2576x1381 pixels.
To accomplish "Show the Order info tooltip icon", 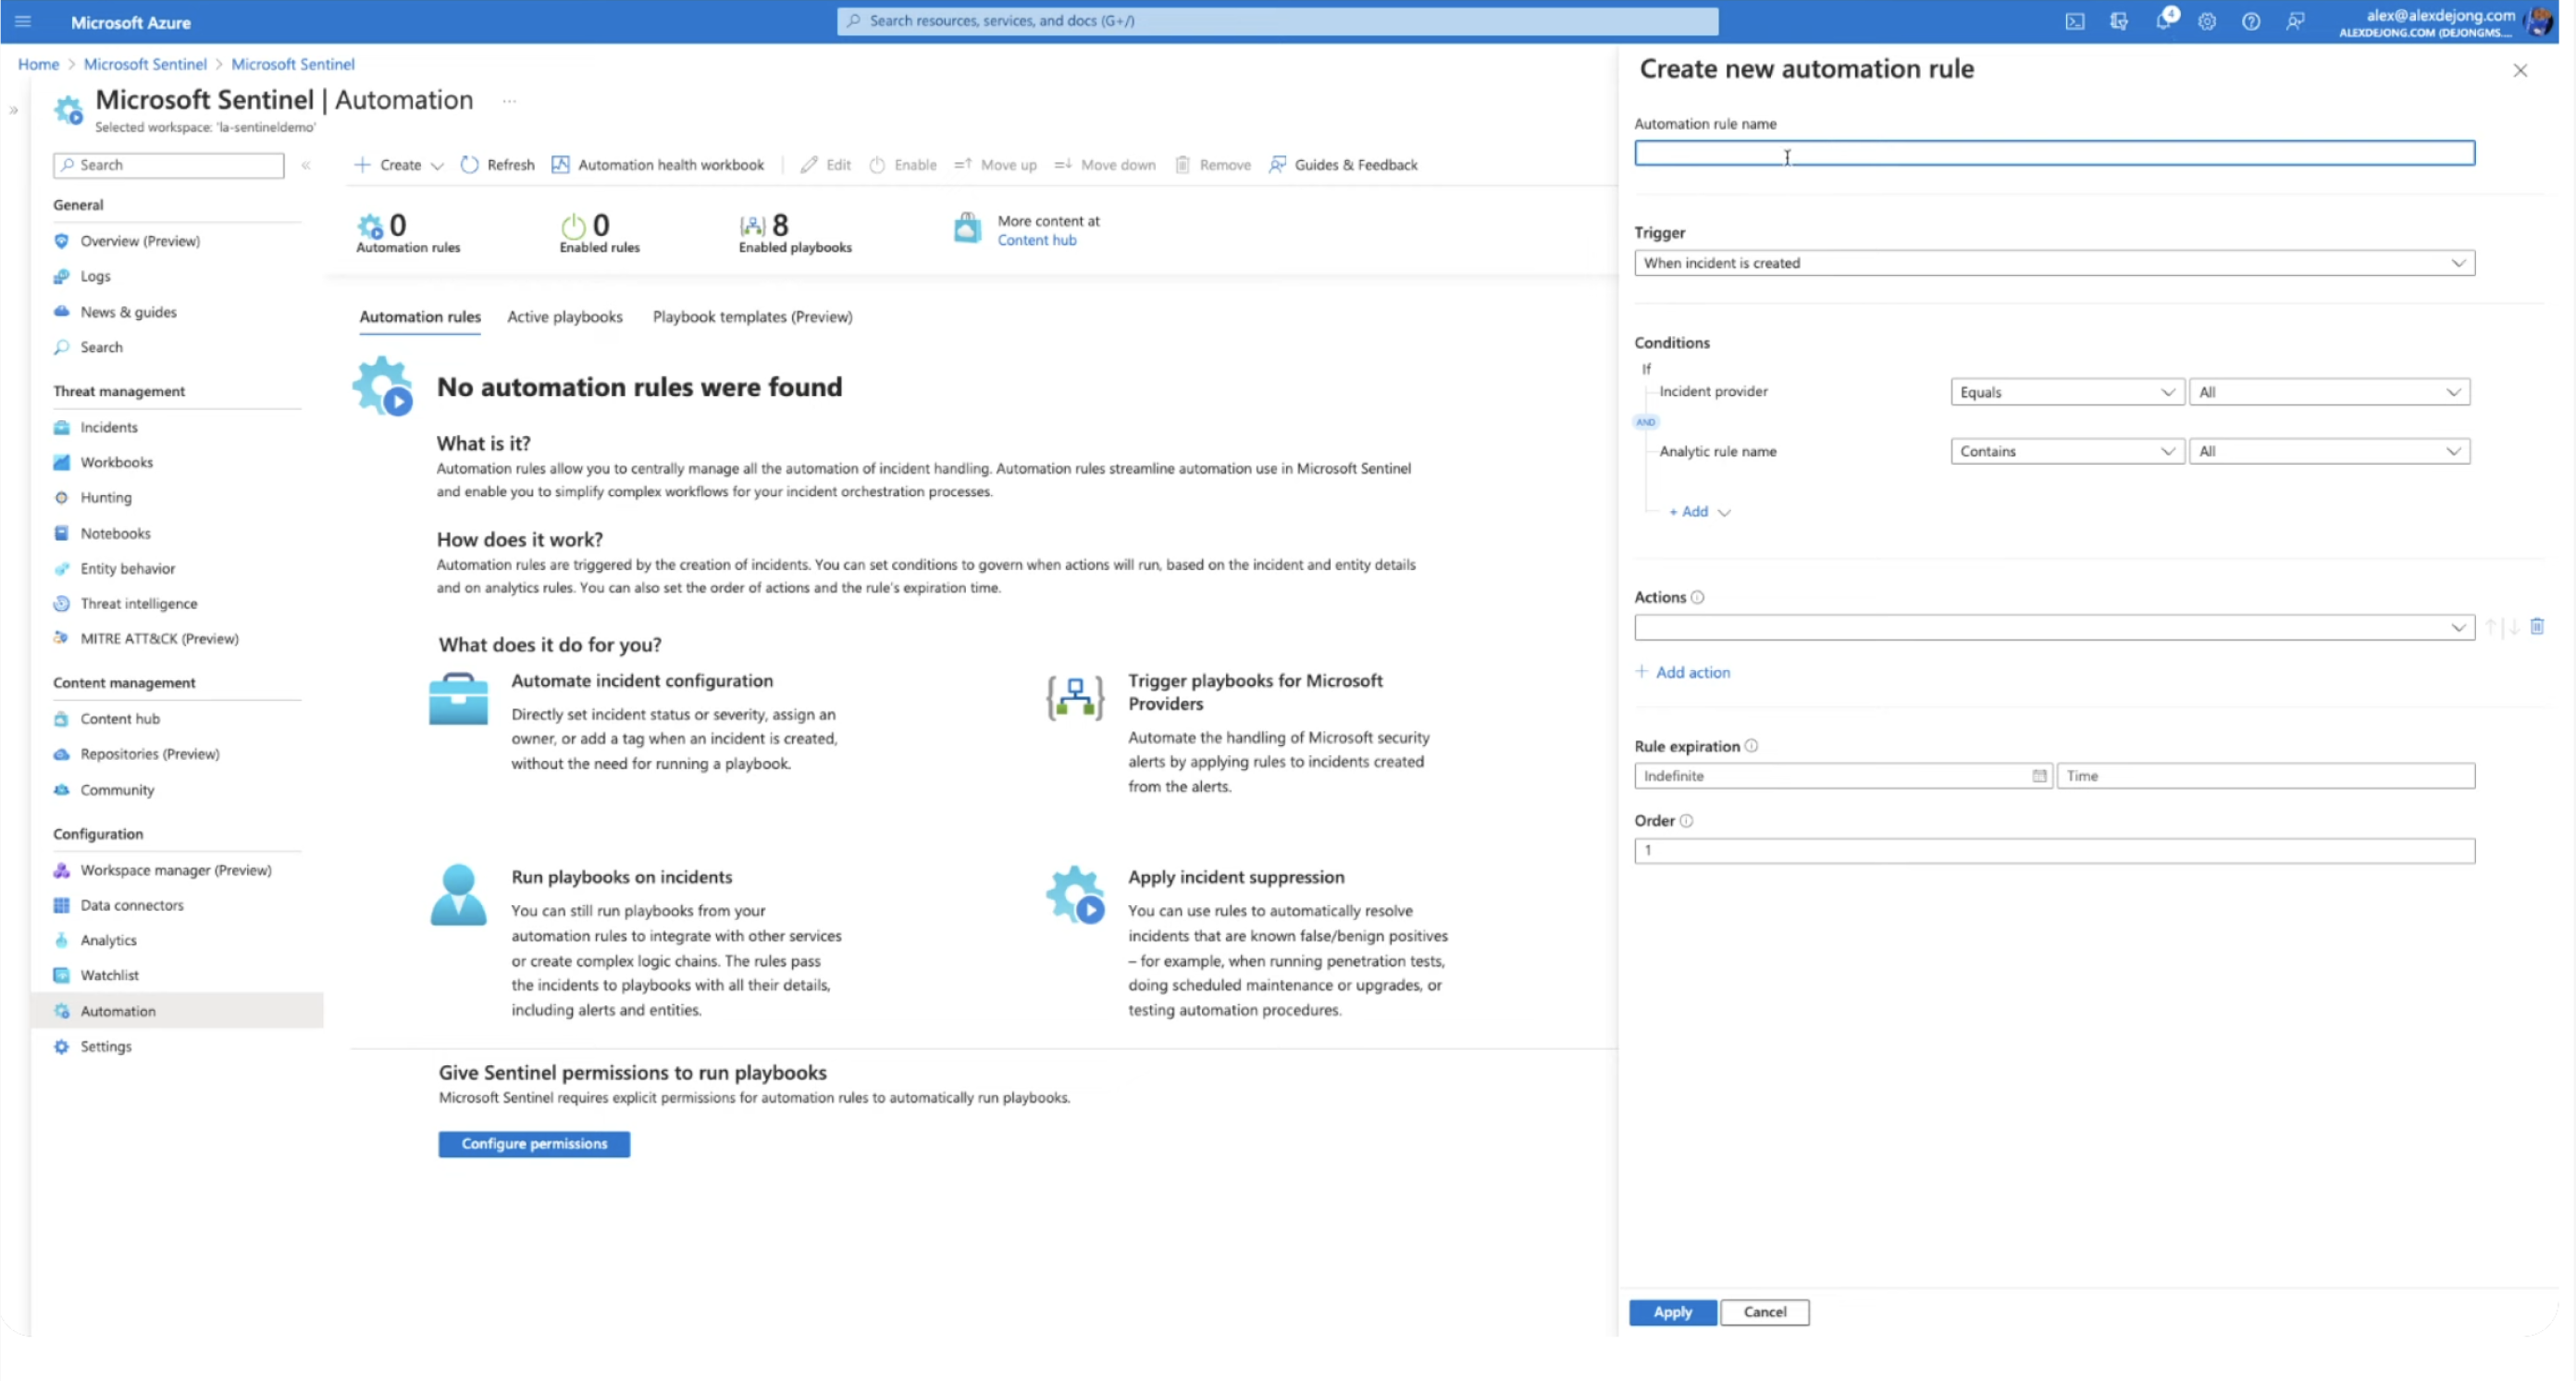I will tap(1686, 821).
